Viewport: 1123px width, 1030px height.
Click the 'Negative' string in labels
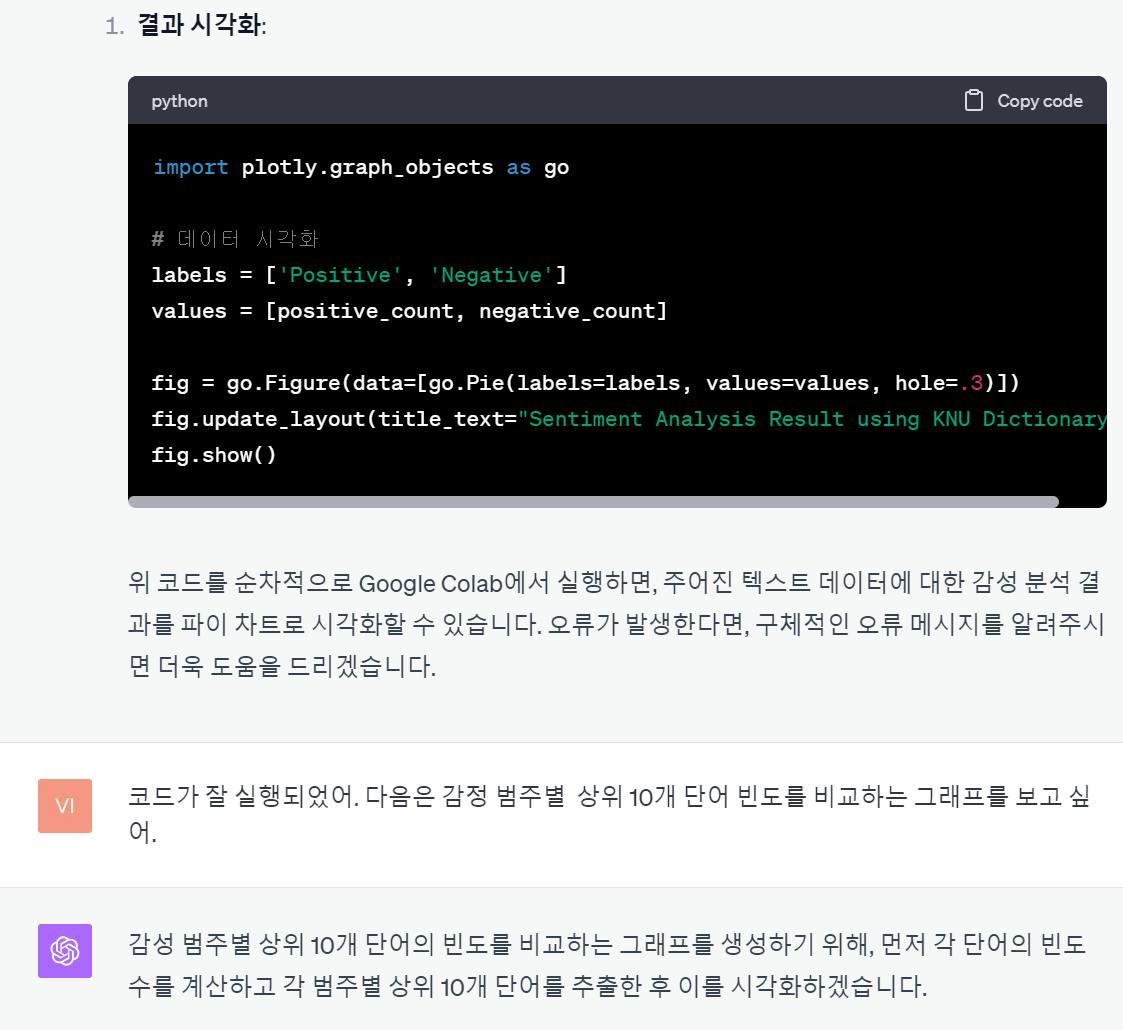491,275
